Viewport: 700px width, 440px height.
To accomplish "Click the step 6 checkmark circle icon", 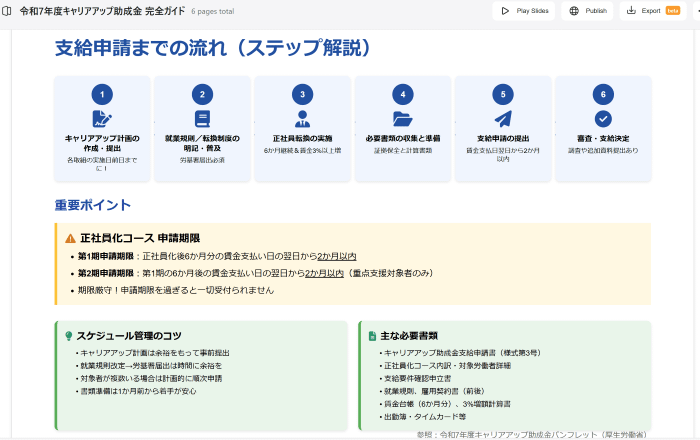I will [602, 119].
